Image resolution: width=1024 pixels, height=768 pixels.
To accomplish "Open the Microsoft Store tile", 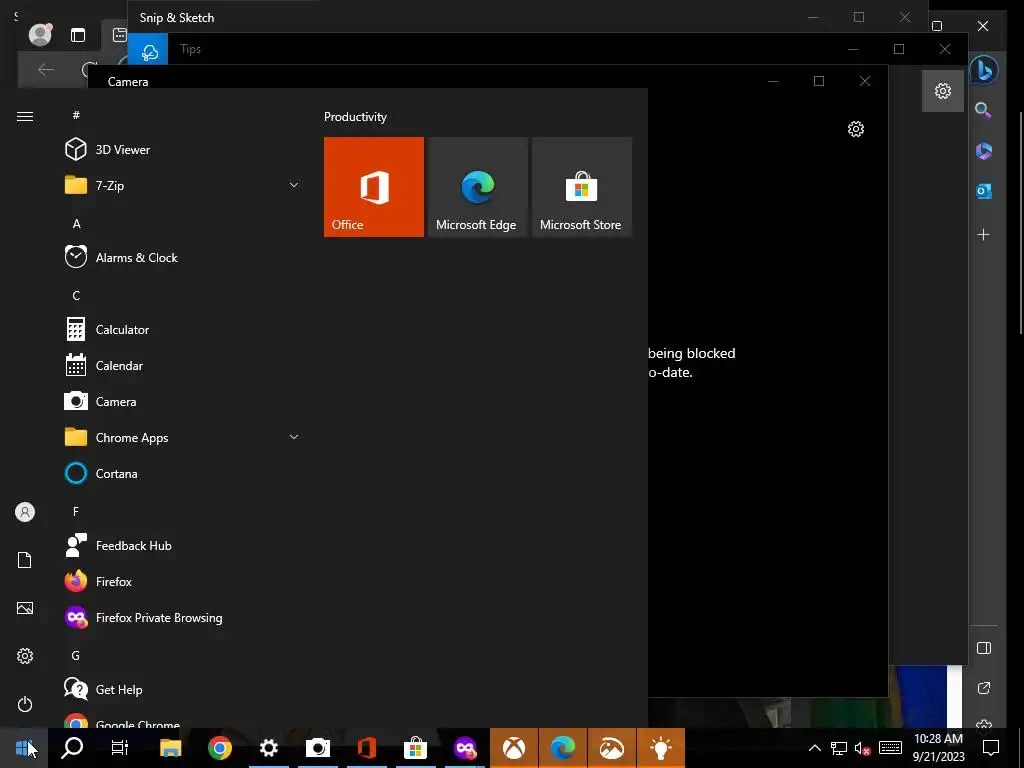I will pyautogui.click(x=582, y=187).
